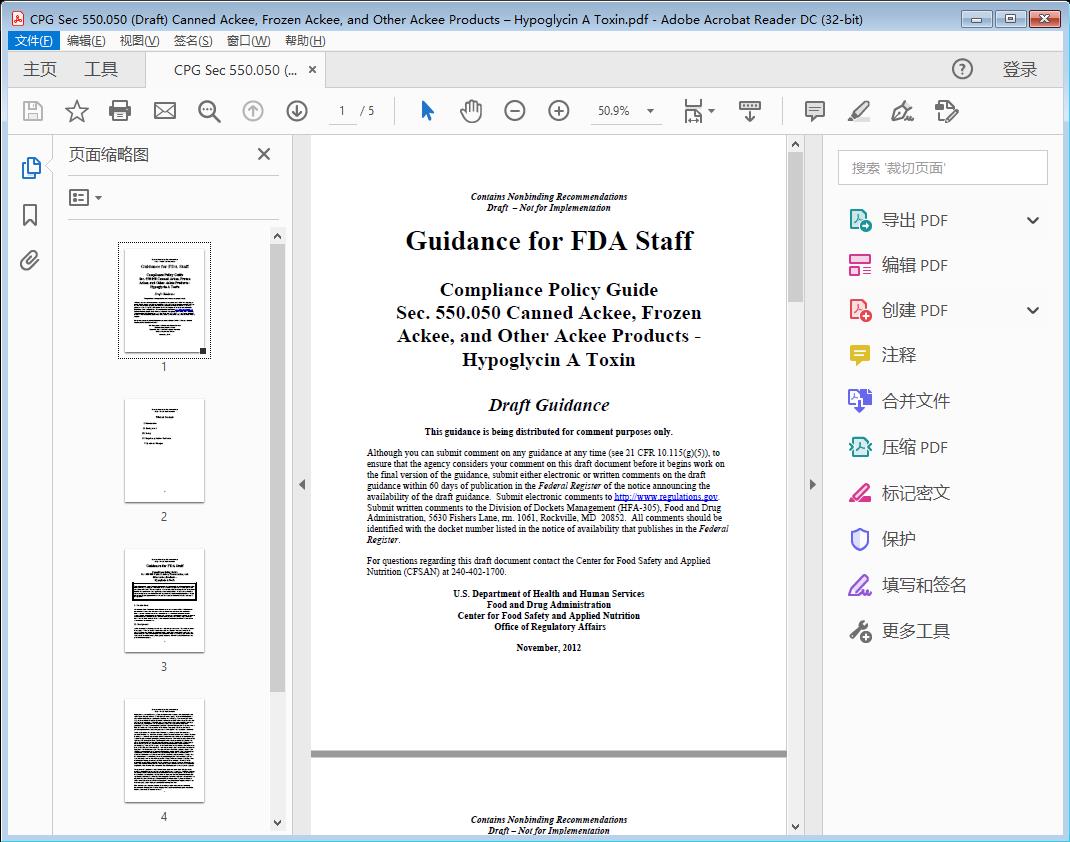Screen dimensions: 1070x842
Task: Open the 文件(F) menu
Action: tap(34, 40)
